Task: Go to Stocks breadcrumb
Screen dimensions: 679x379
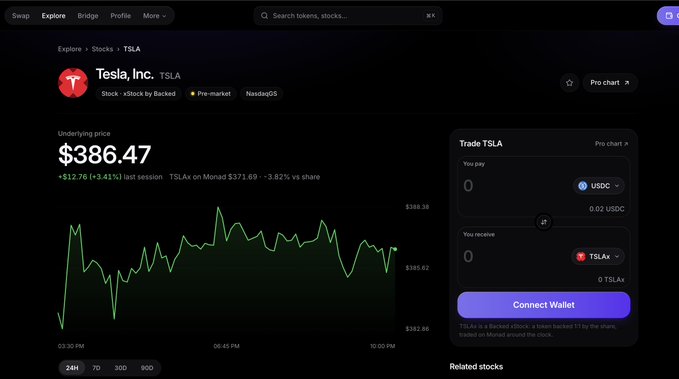Action: [102, 49]
